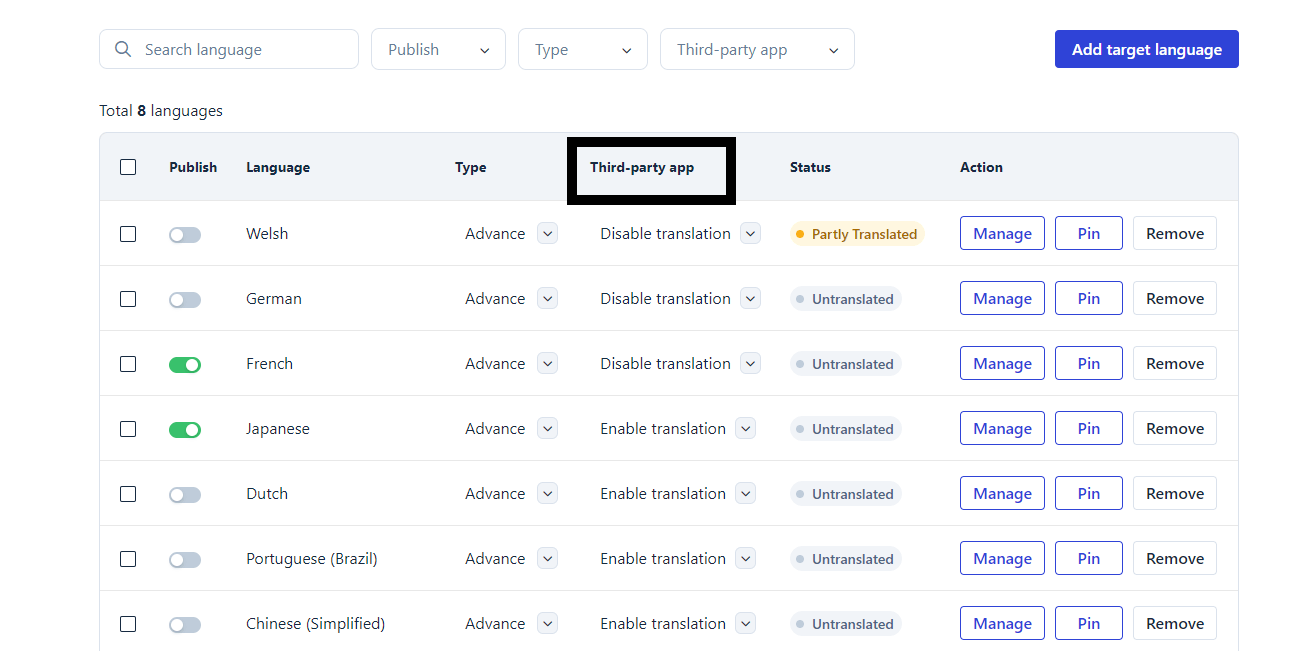Select the Chinese (Simplified) row checkbox
Image resolution: width=1308 pixels, height=651 pixels.
tap(128, 623)
